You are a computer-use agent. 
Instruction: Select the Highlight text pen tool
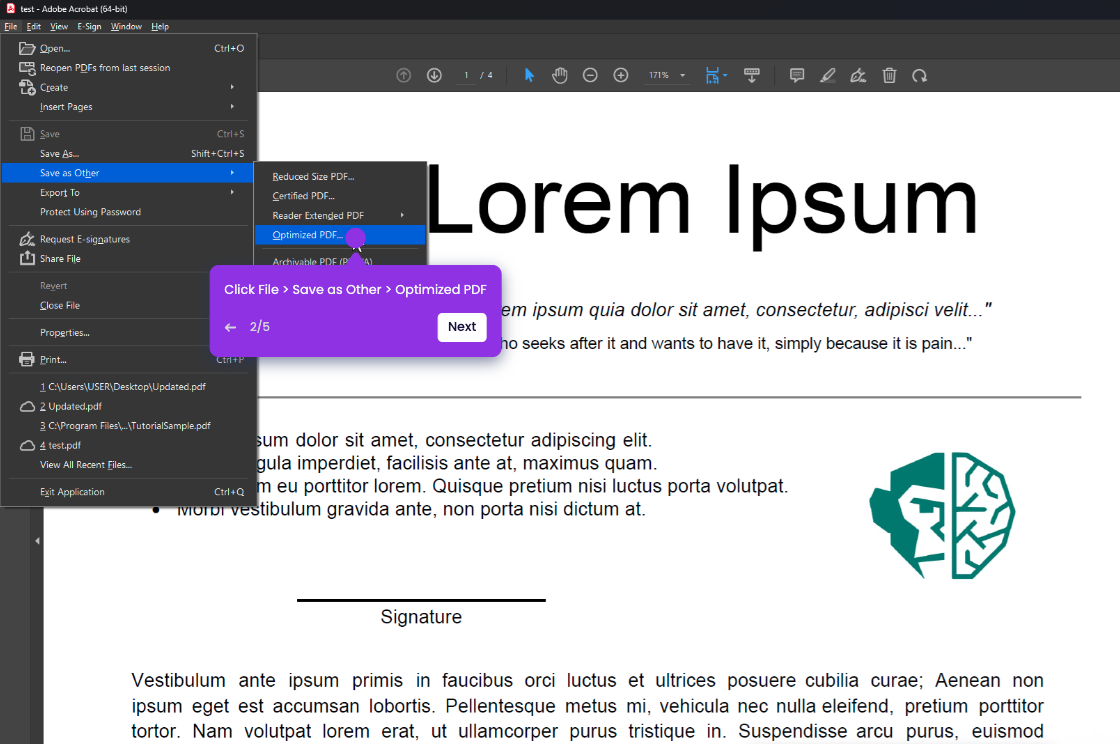pyautogui.click(x=828, y=75)
